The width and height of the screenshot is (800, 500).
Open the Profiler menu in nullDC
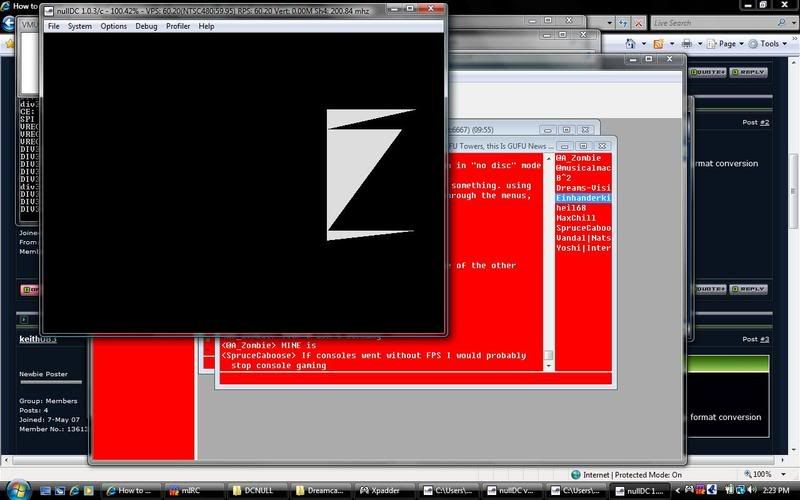(x=178, y=26)
